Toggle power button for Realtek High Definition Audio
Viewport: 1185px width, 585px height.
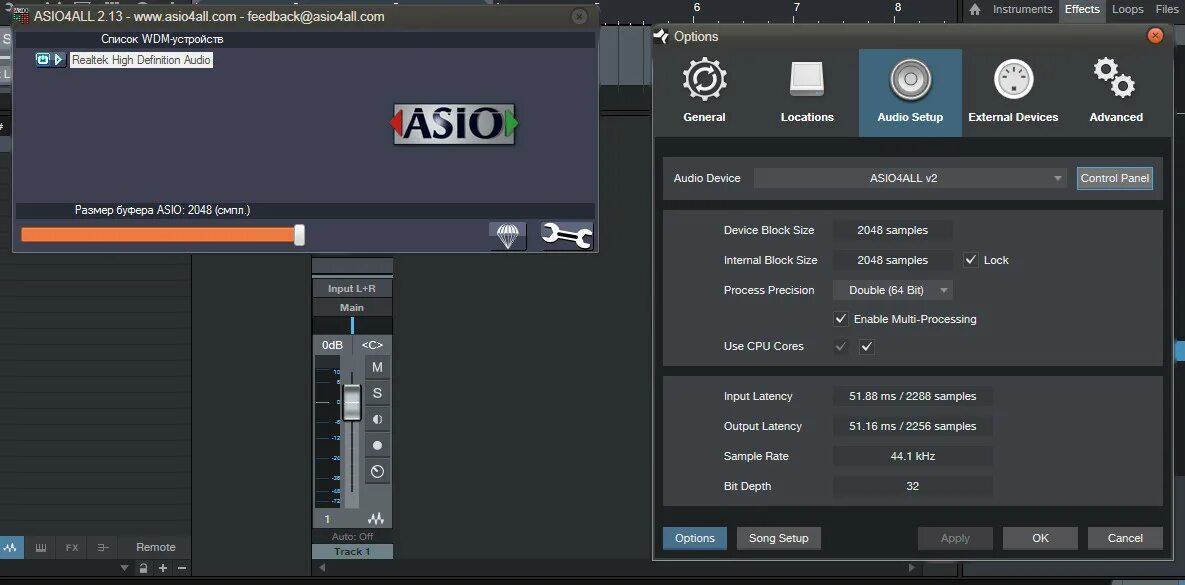[43, 60]
